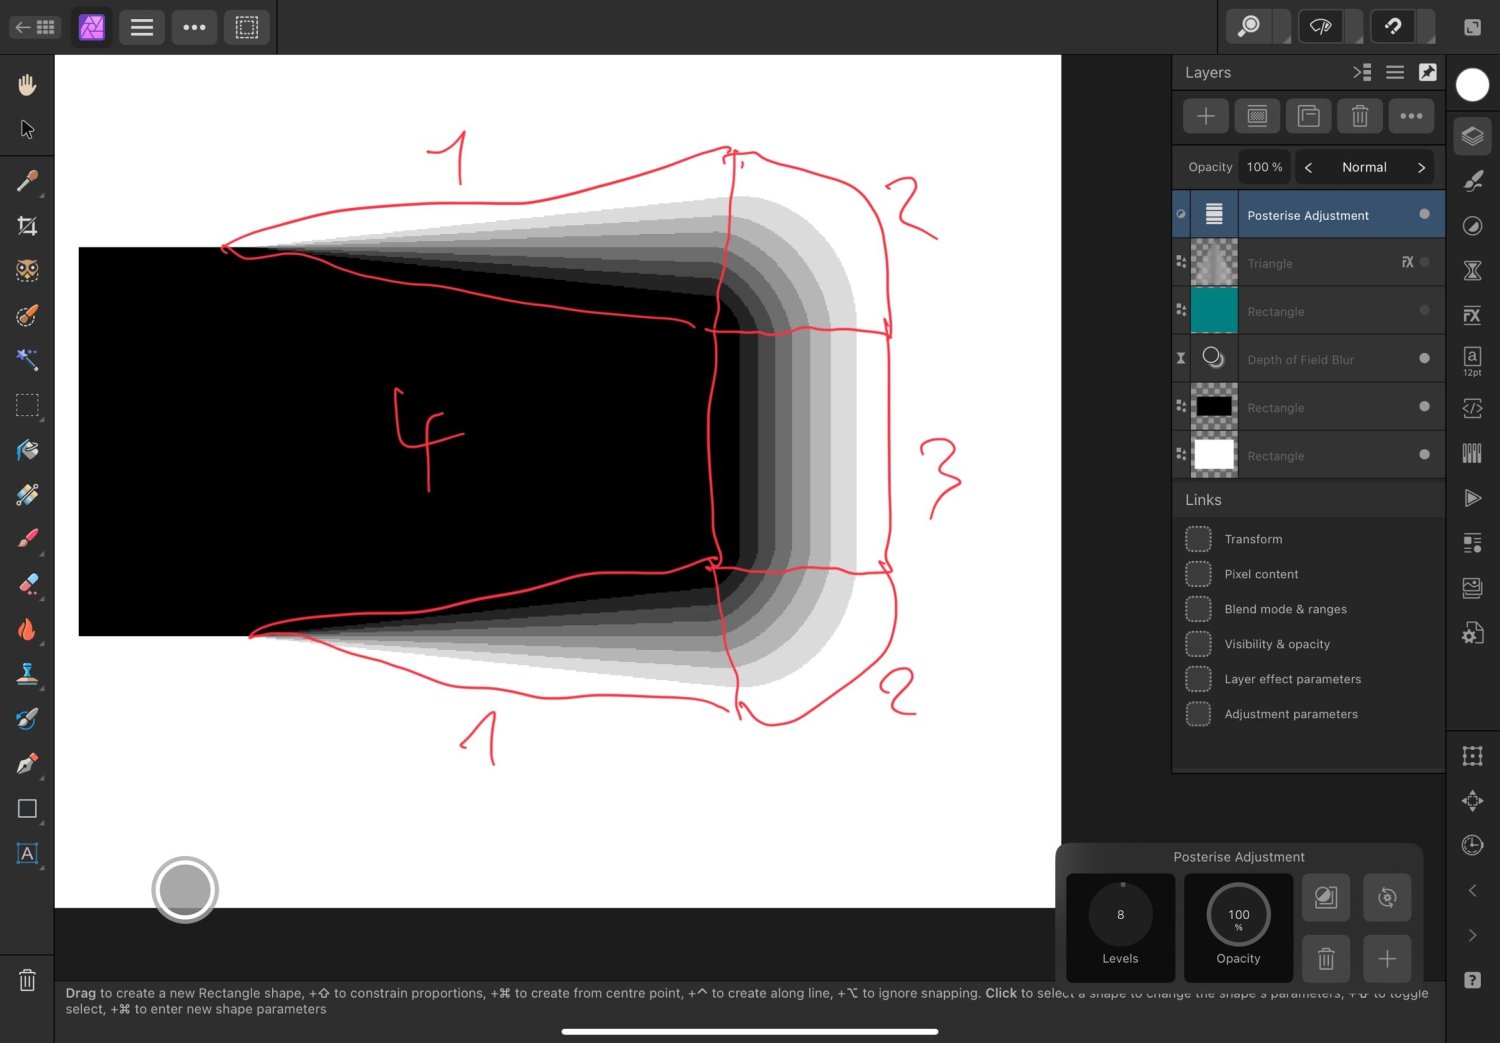The height and width of the screenshot is (1043, 1500).
Task: Open the three-dot options menu in top bar
Action: 194,27
